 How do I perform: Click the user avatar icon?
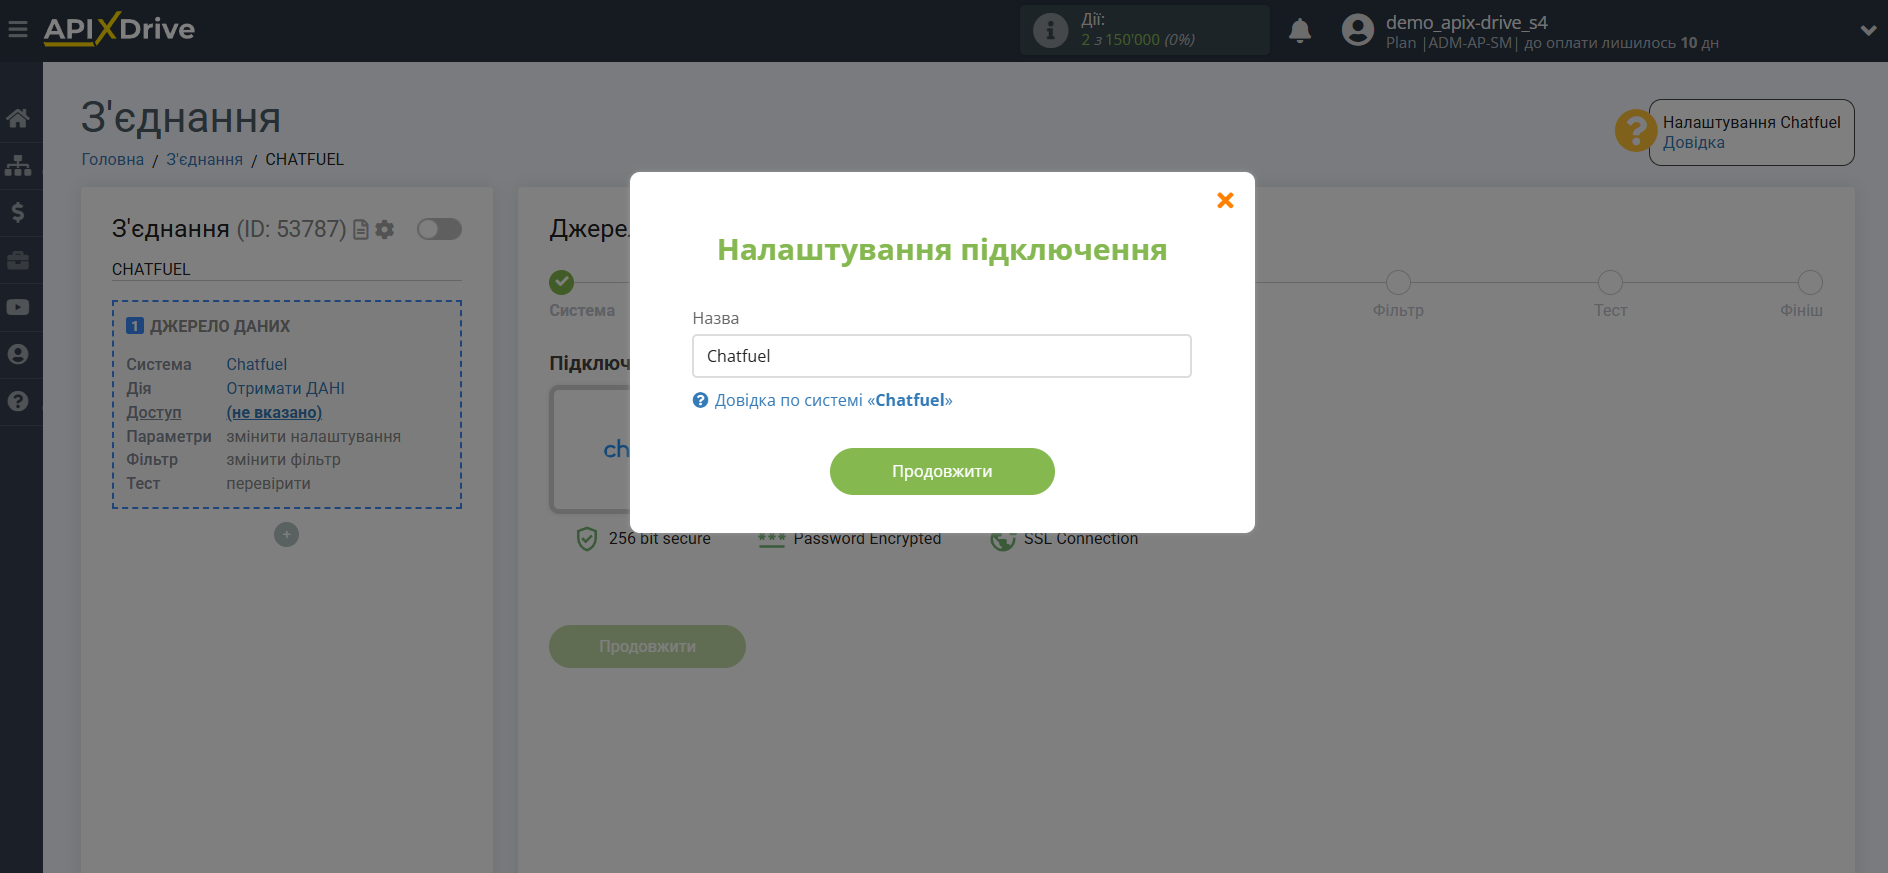1358,30
